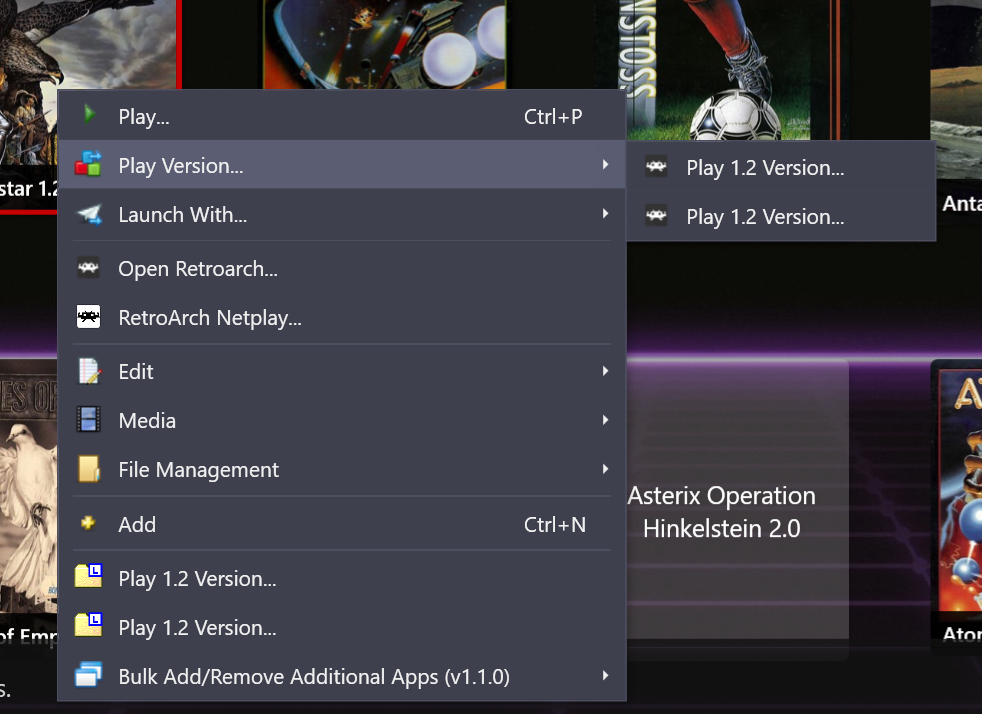Open the Media menu entry

pos(342,420)
